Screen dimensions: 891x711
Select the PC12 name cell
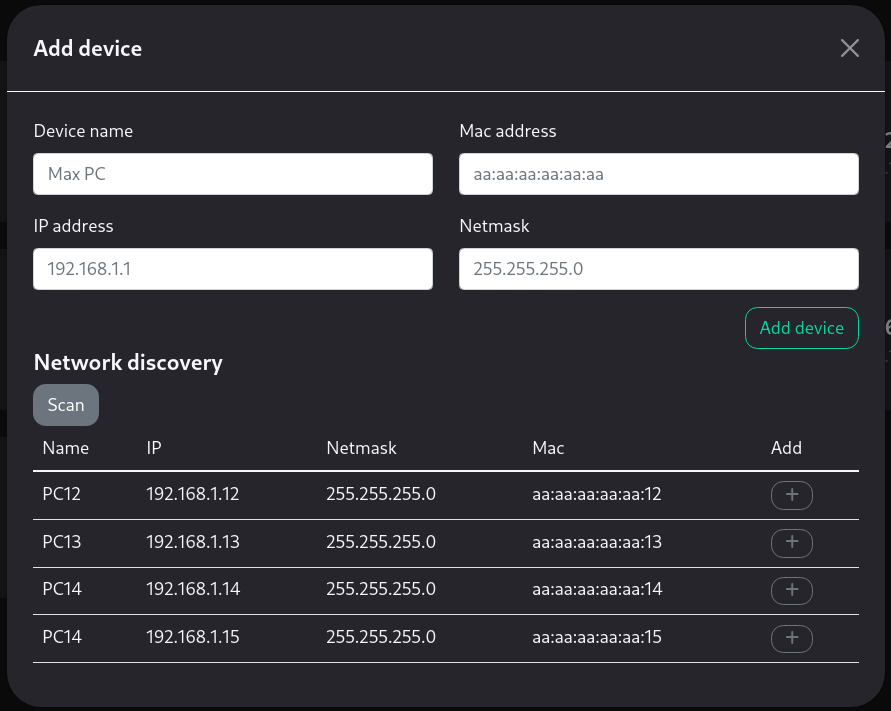click(61, 495)
